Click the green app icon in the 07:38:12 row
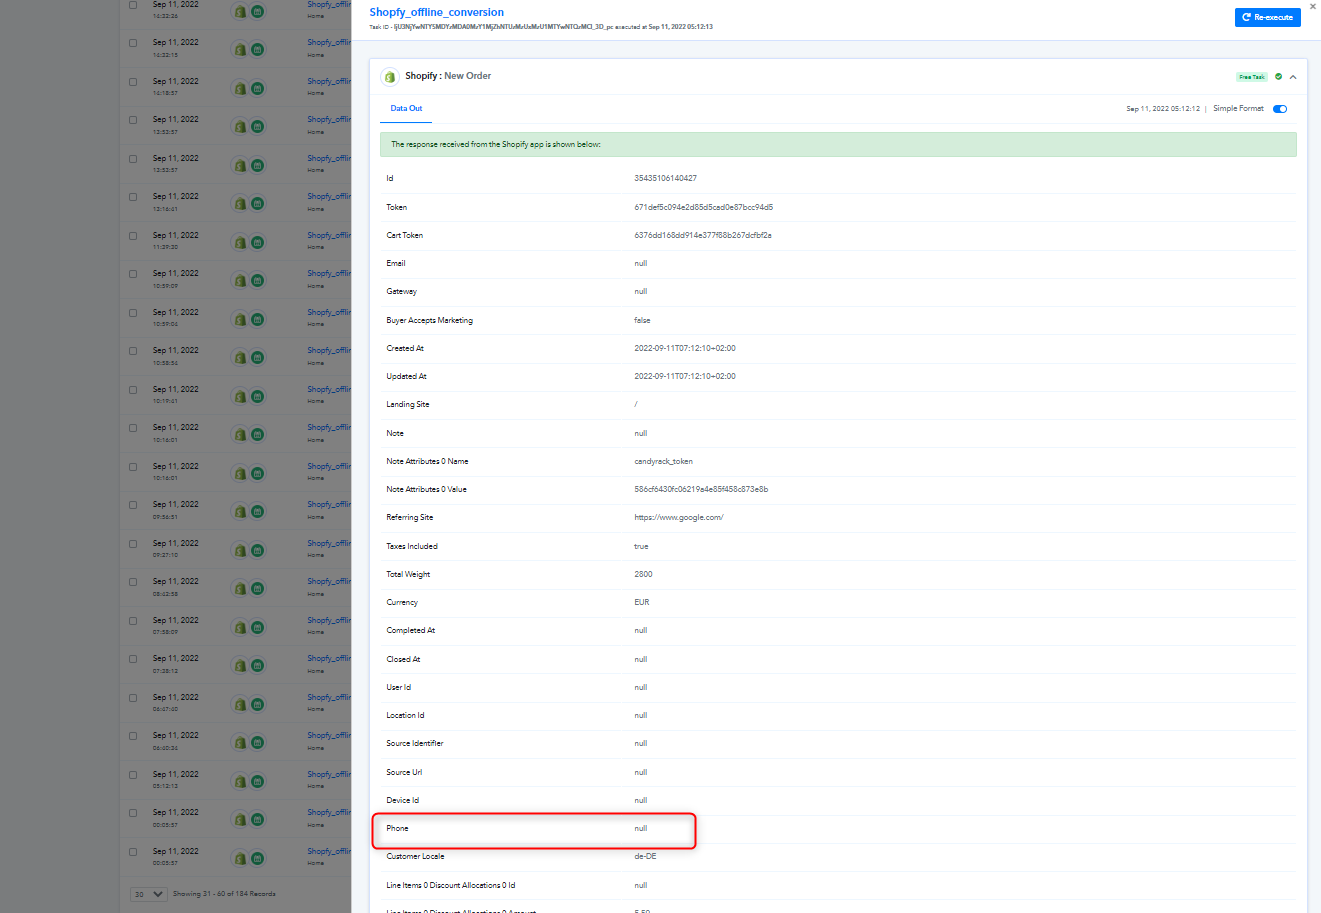This screenshot has width=1321, height=913. 257,666
